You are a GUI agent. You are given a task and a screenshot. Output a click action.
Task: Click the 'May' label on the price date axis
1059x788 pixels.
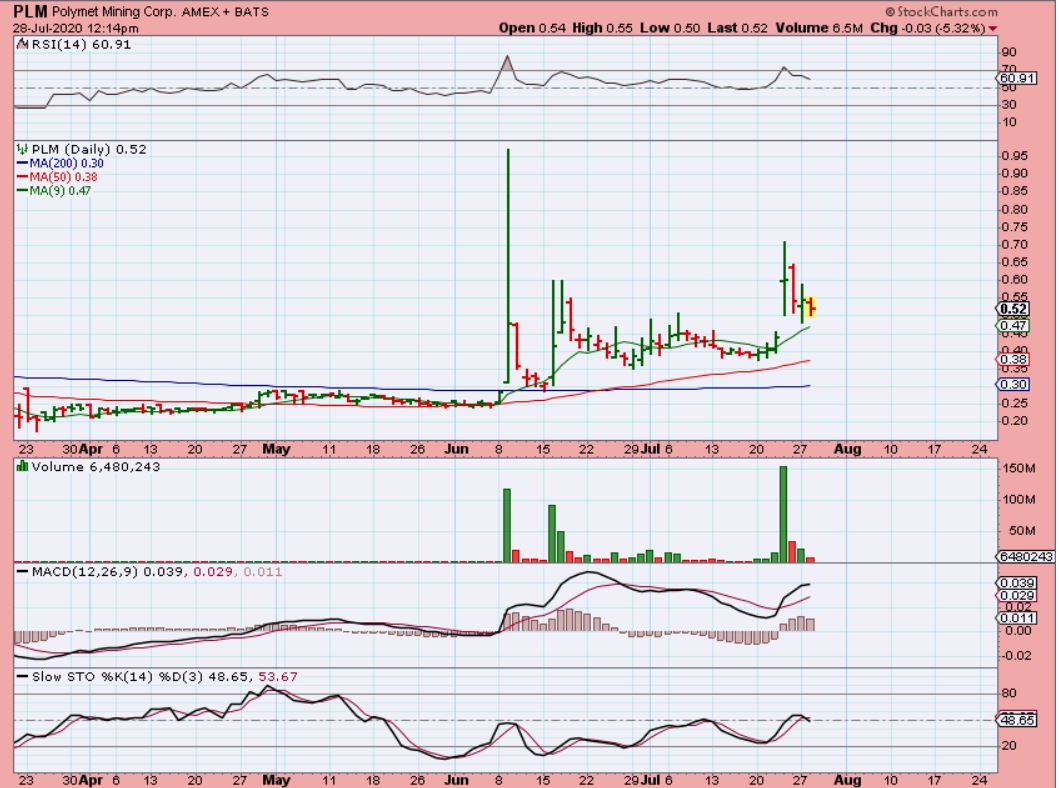pyautogui.click(x=276, y=449)
